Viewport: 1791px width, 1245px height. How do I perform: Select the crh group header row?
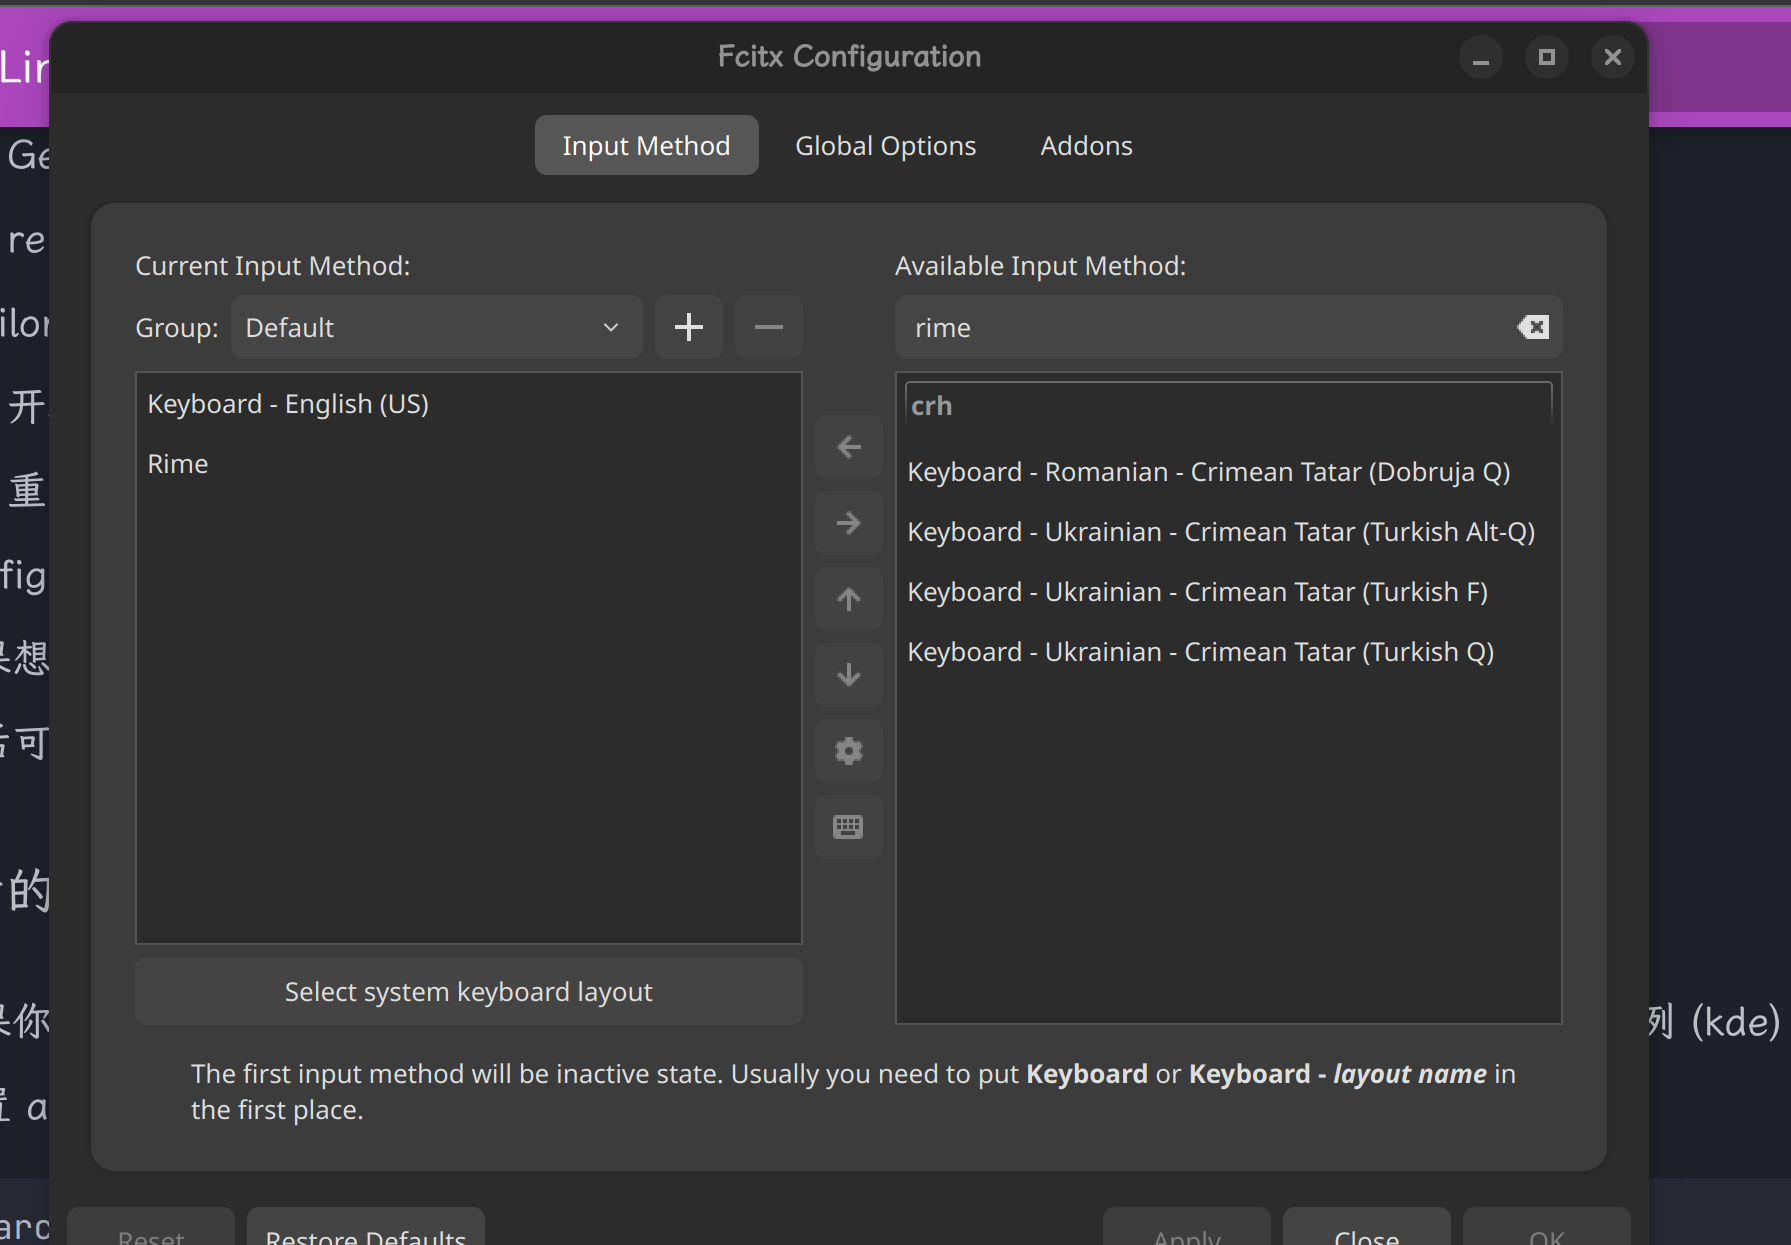coord(1228,406)
